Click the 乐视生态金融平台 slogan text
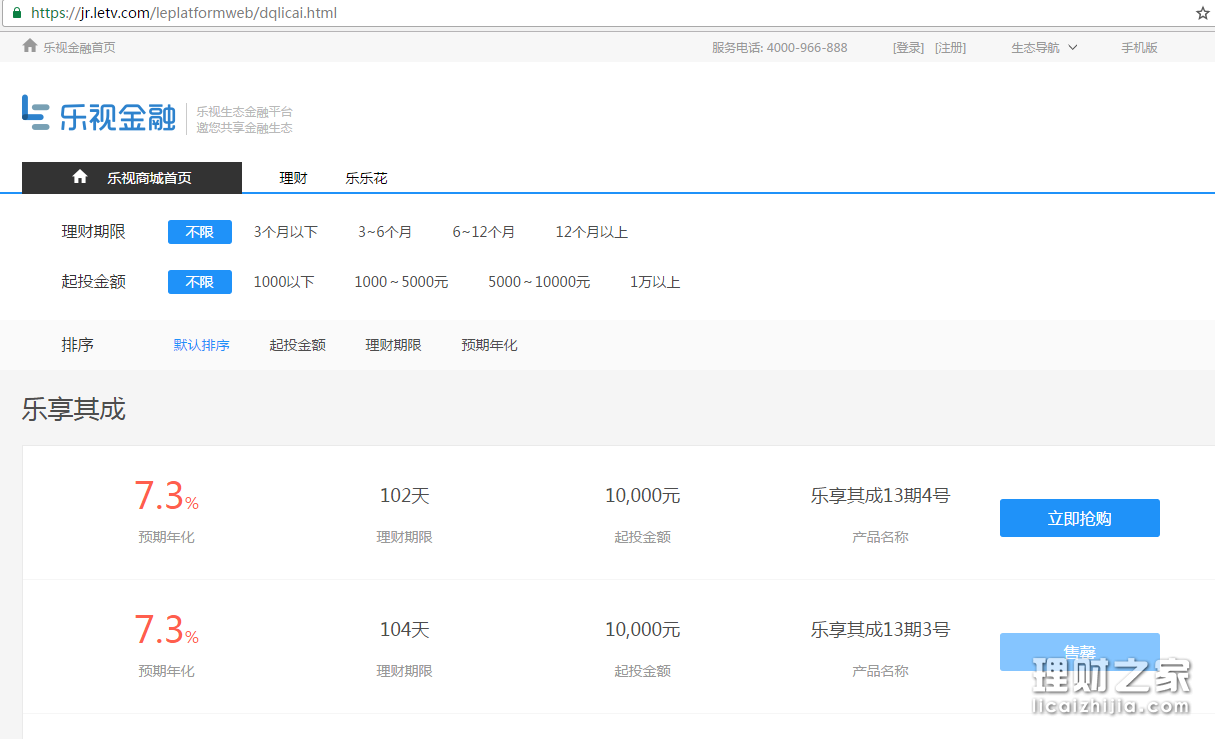Image resolution: width=1215 pixels, height=739 pixels. pos(244,111)
